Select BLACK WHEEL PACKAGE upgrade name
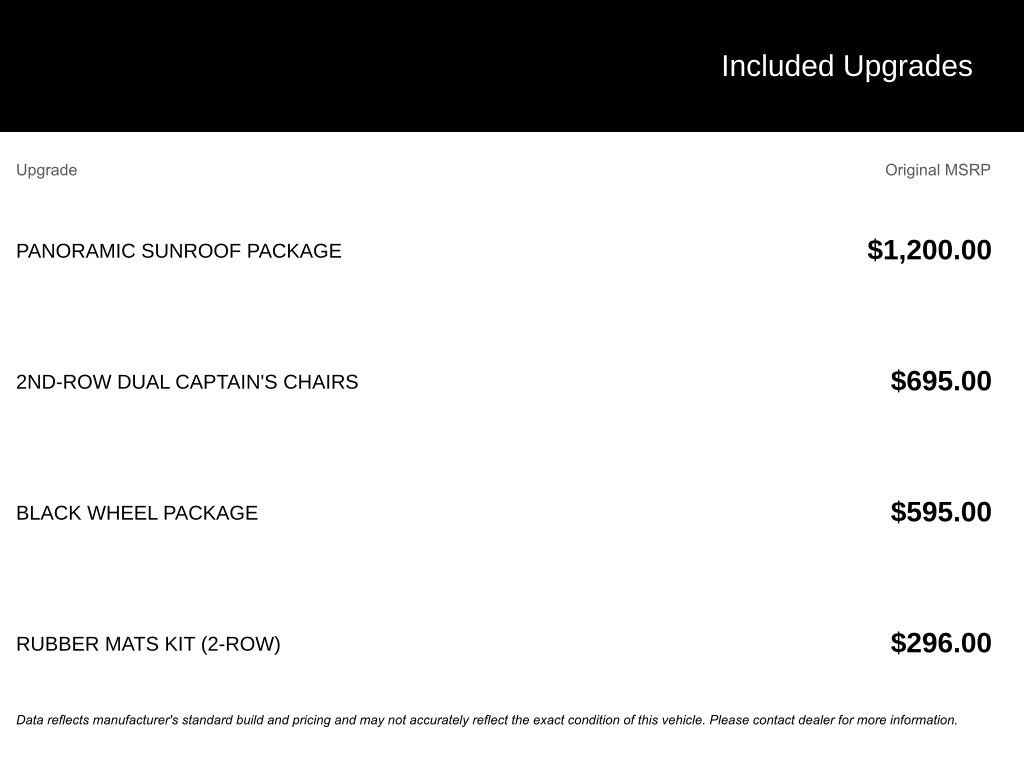This screenshot has width=1024, height=768. (x=136, y=513)
